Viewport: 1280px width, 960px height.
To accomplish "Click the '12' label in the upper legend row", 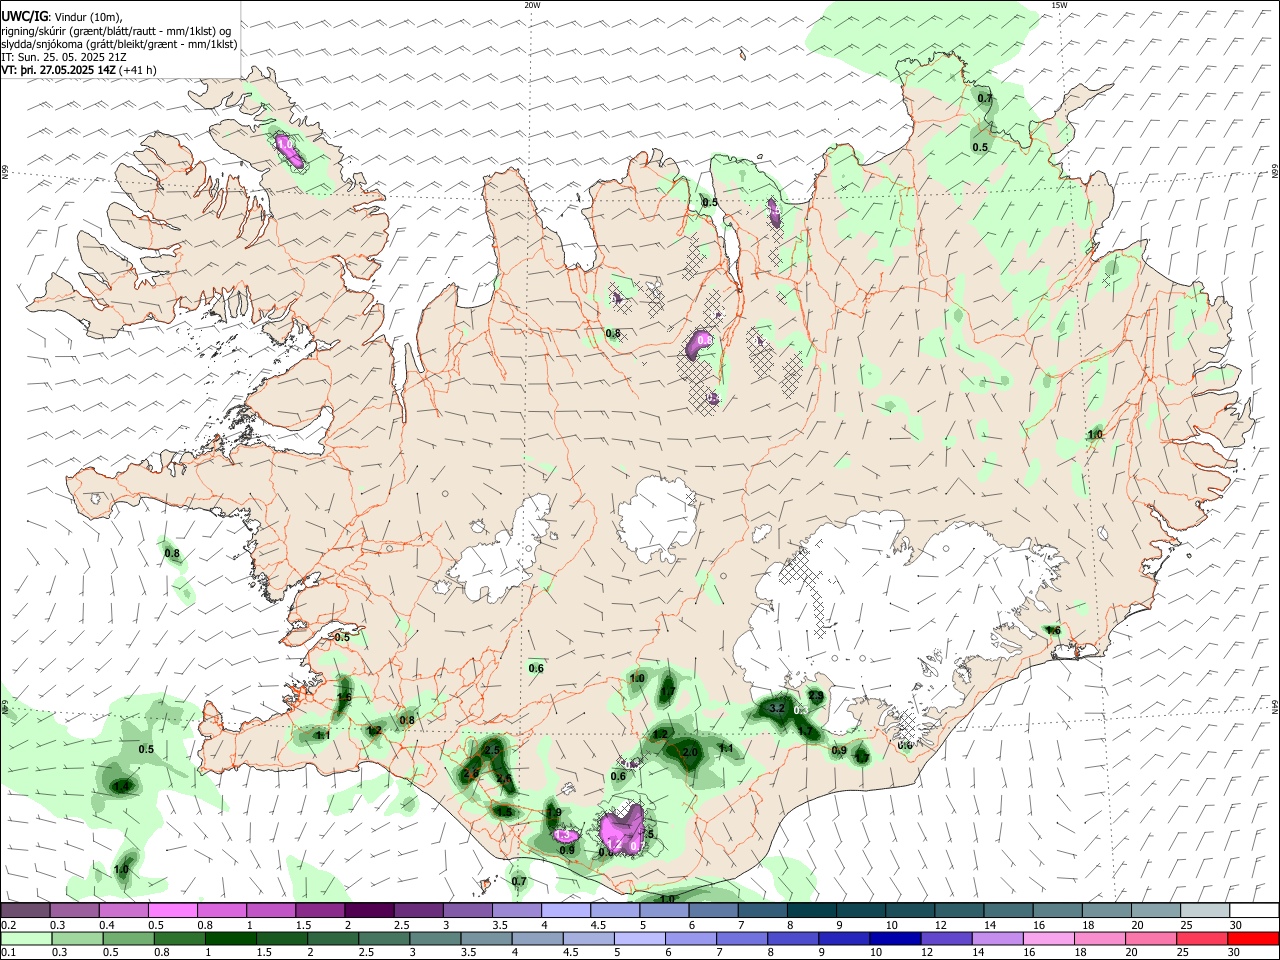I will pyautogui.click(x=941, y=925).
